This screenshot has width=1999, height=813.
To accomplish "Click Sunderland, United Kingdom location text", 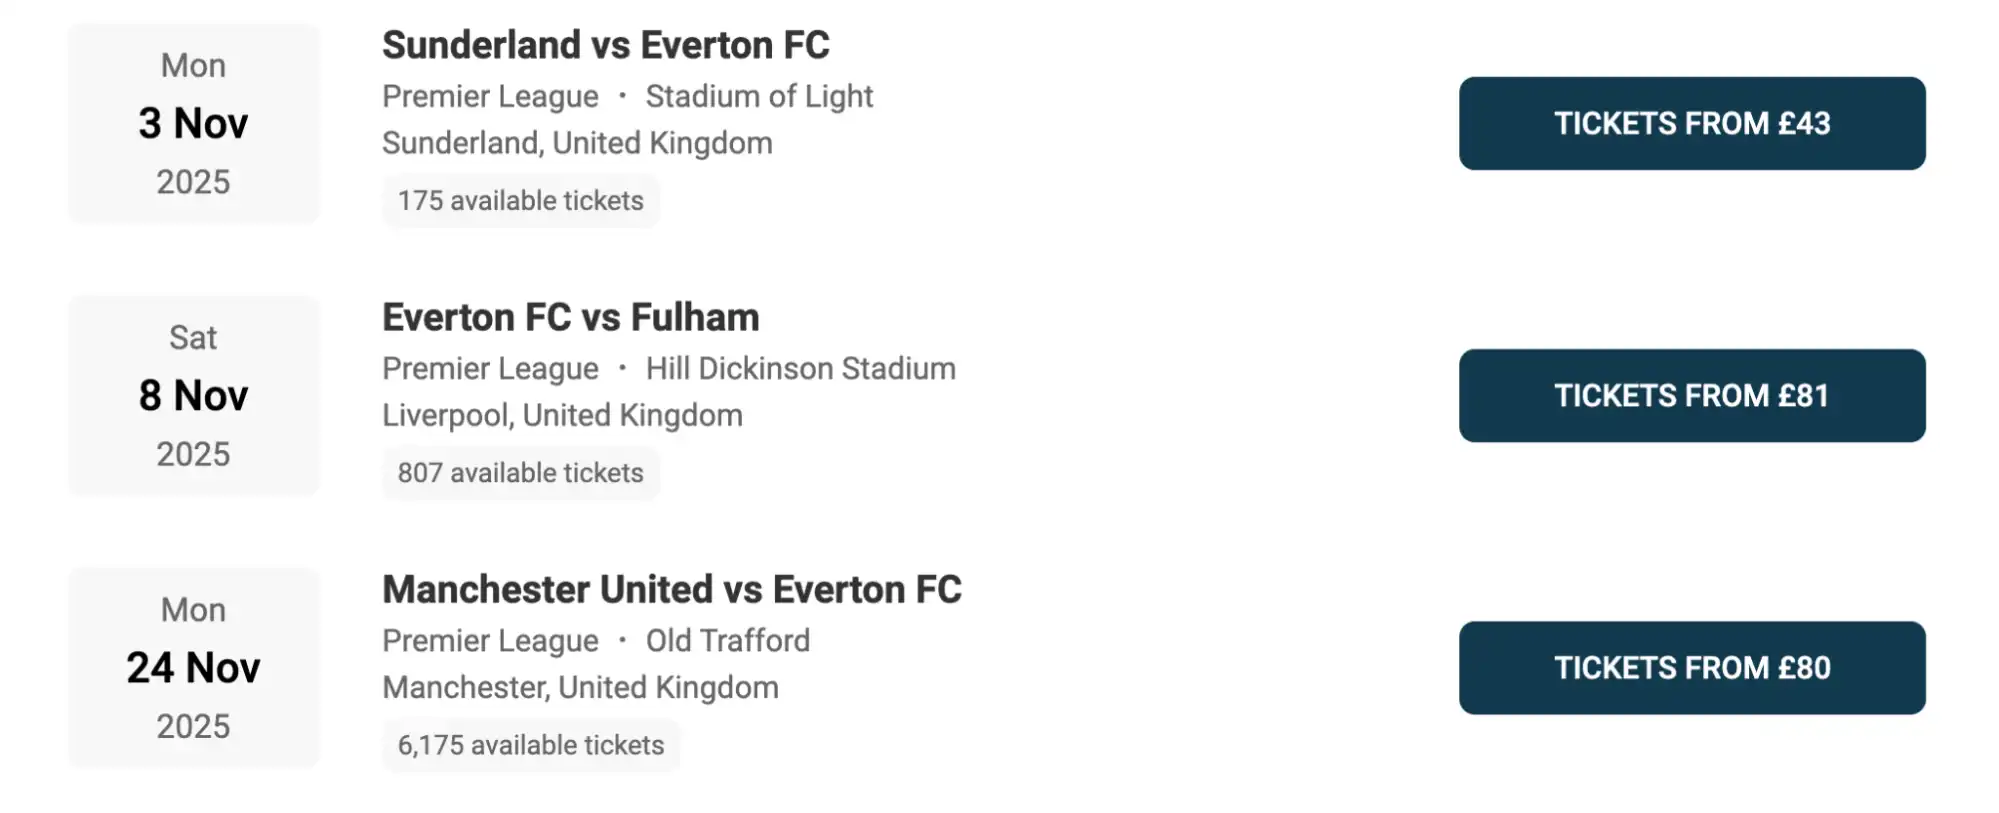I will (576, 143).
